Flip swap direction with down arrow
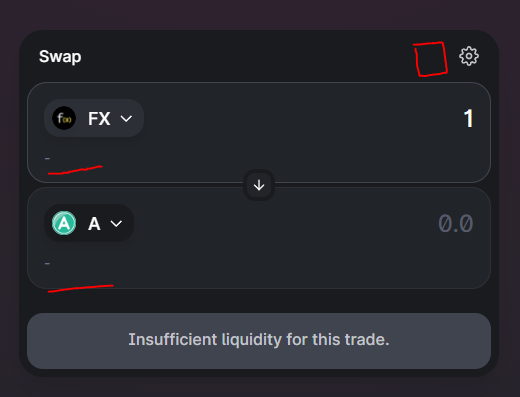The height and width of the screenshot is (397, 520). (x=259, y=185)
